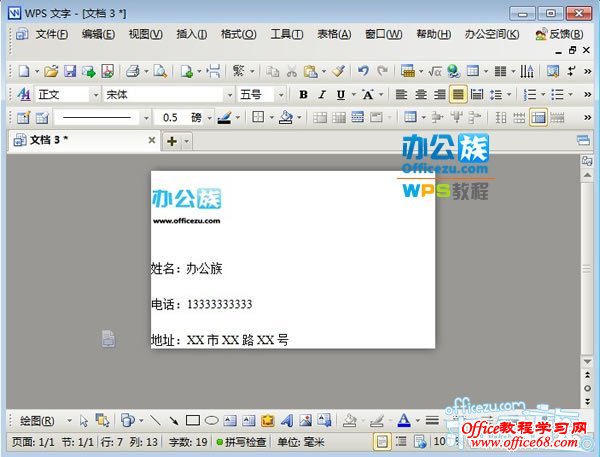The height and width of the screenshot is (457, 600).
Task: Choose the straight line drawing tool
Action: pos(155,421)
